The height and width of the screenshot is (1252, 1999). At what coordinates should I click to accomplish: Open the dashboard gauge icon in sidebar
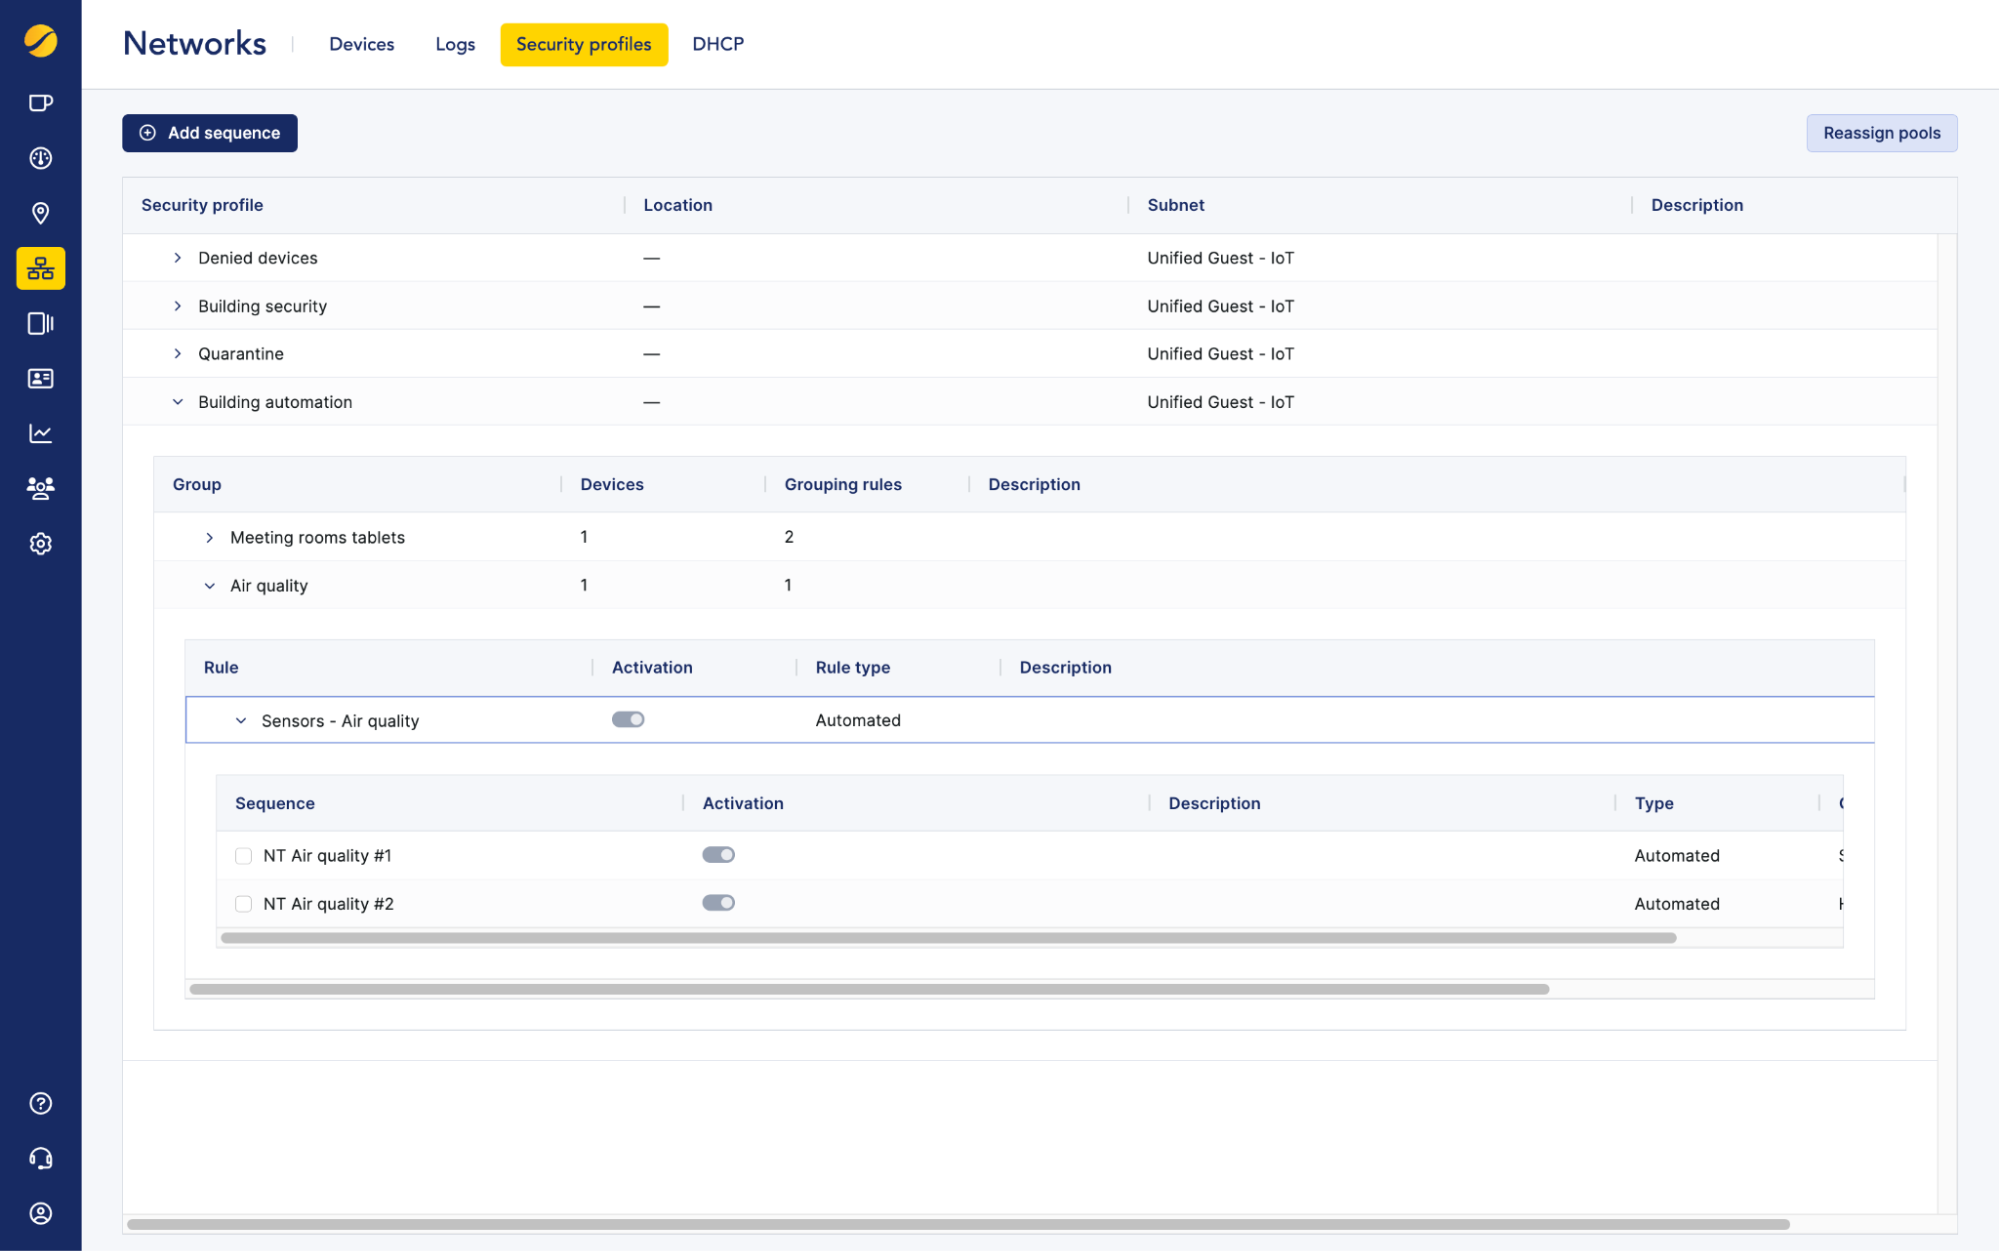tap(40, 158)
